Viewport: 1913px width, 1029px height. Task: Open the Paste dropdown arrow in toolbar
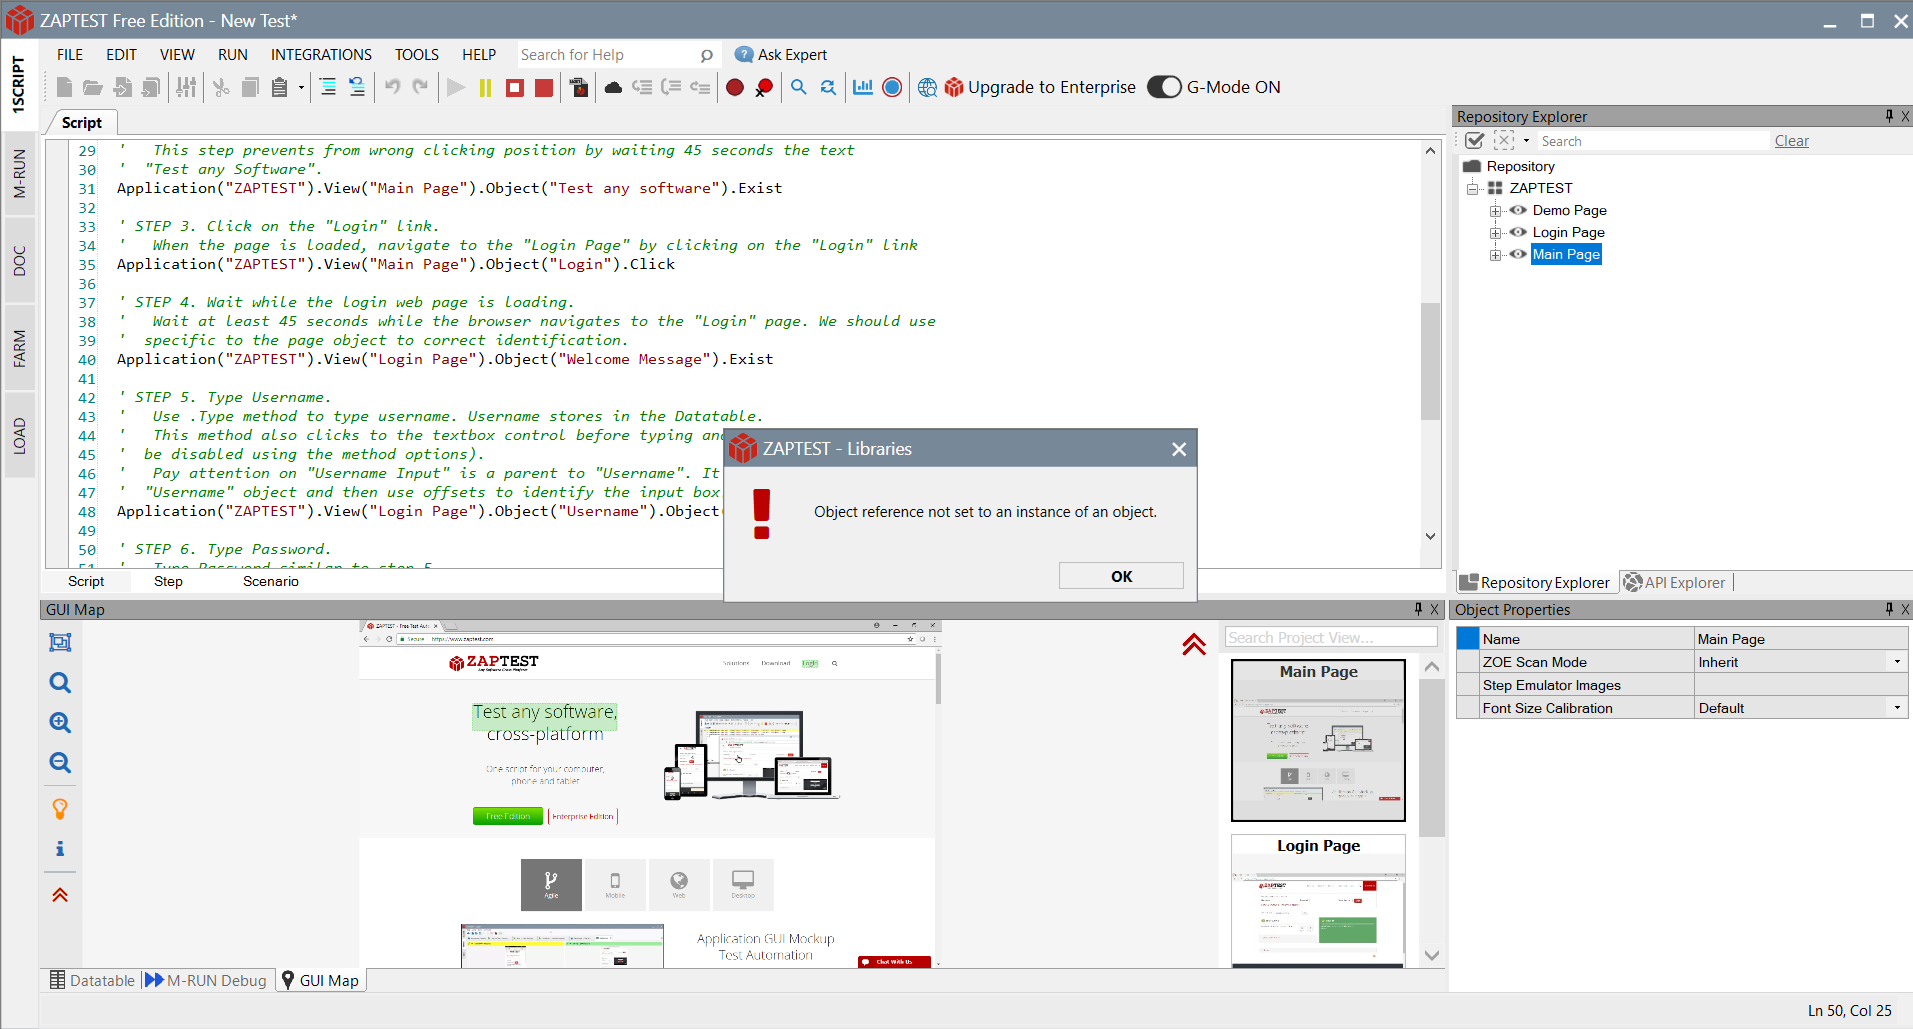pos(301,88)
